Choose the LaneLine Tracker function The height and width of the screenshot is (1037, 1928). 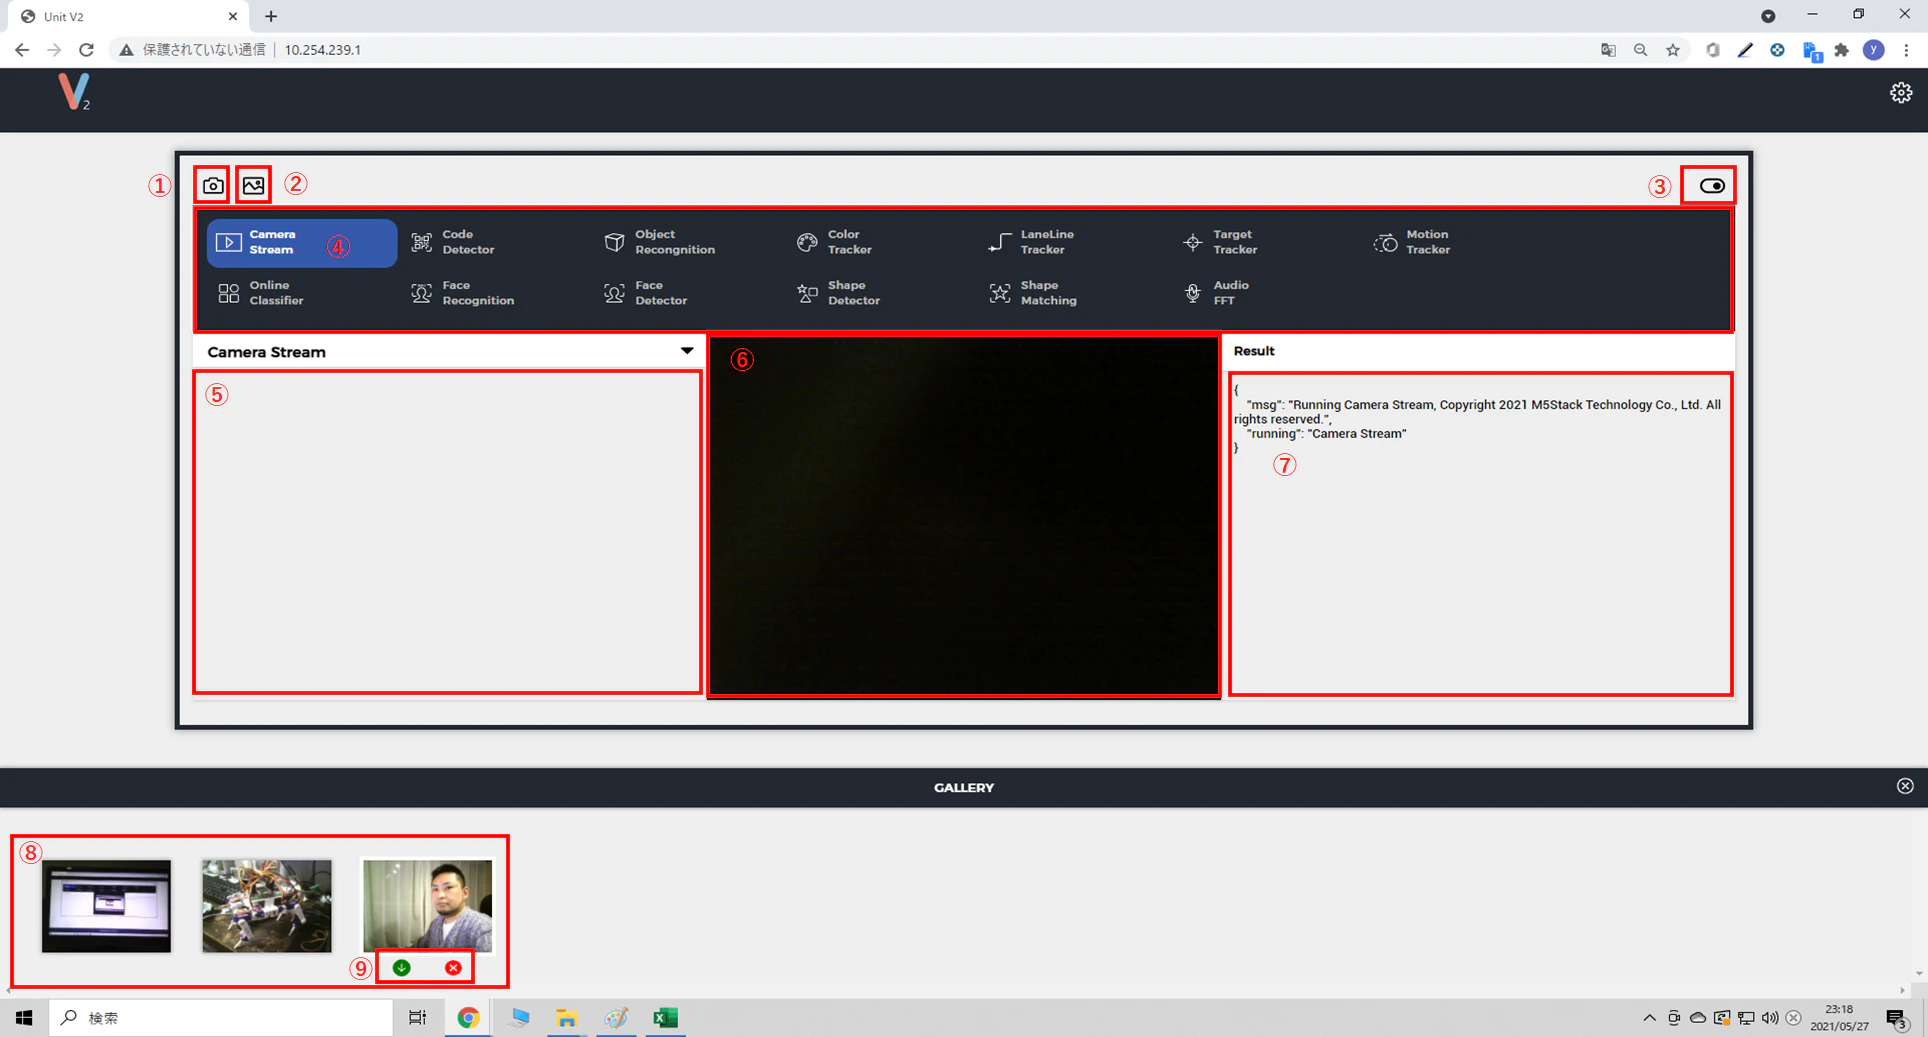(1031, 242)
